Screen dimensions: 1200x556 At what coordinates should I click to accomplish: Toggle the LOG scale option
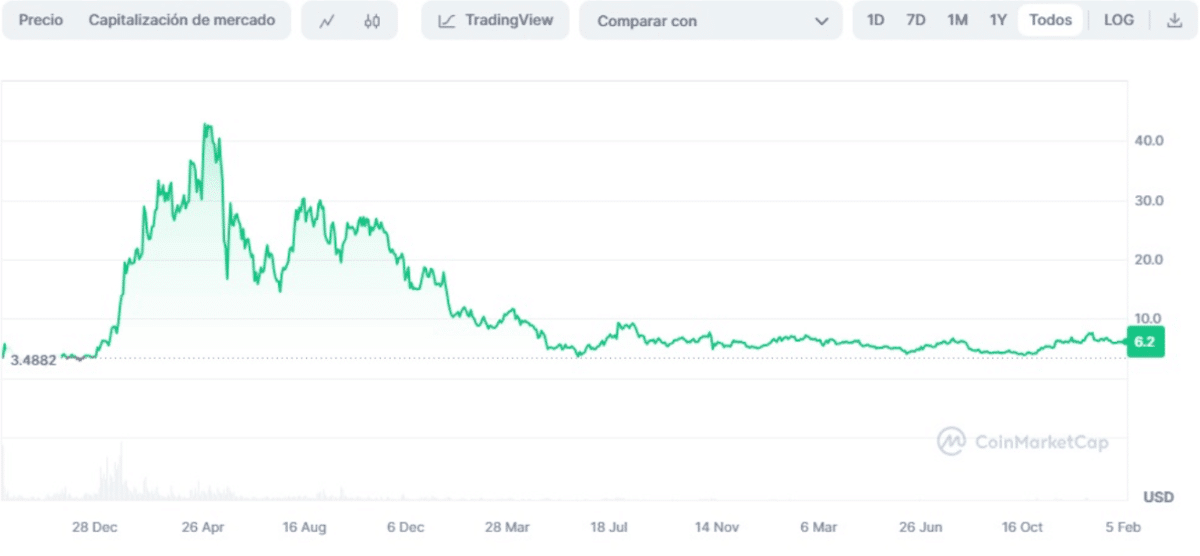[1119, 20]
